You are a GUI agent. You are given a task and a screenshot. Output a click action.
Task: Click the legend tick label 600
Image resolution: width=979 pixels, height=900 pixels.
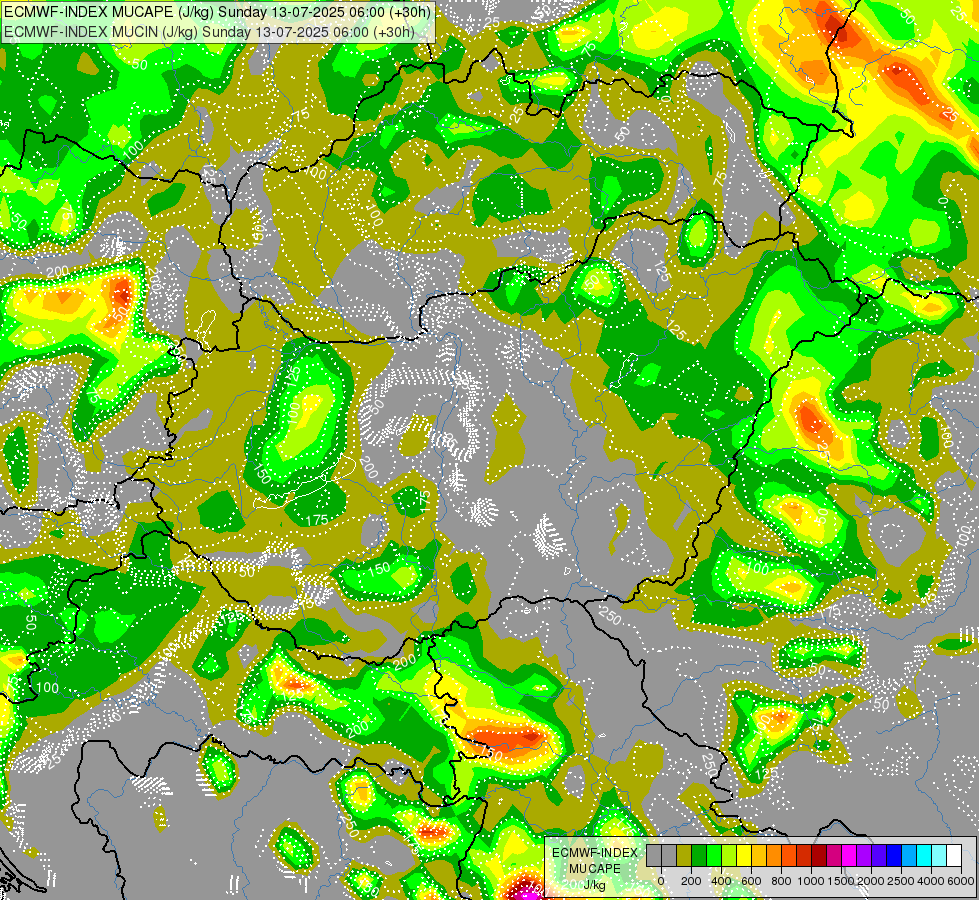(751, 881)
